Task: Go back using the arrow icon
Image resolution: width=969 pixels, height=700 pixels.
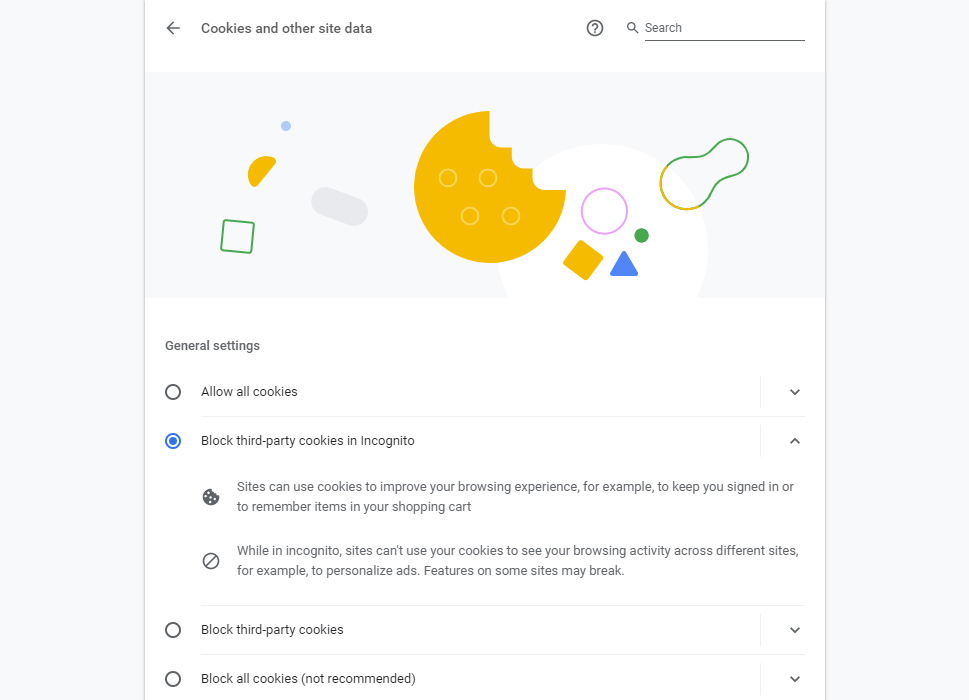Action: (x=173, y=28)
